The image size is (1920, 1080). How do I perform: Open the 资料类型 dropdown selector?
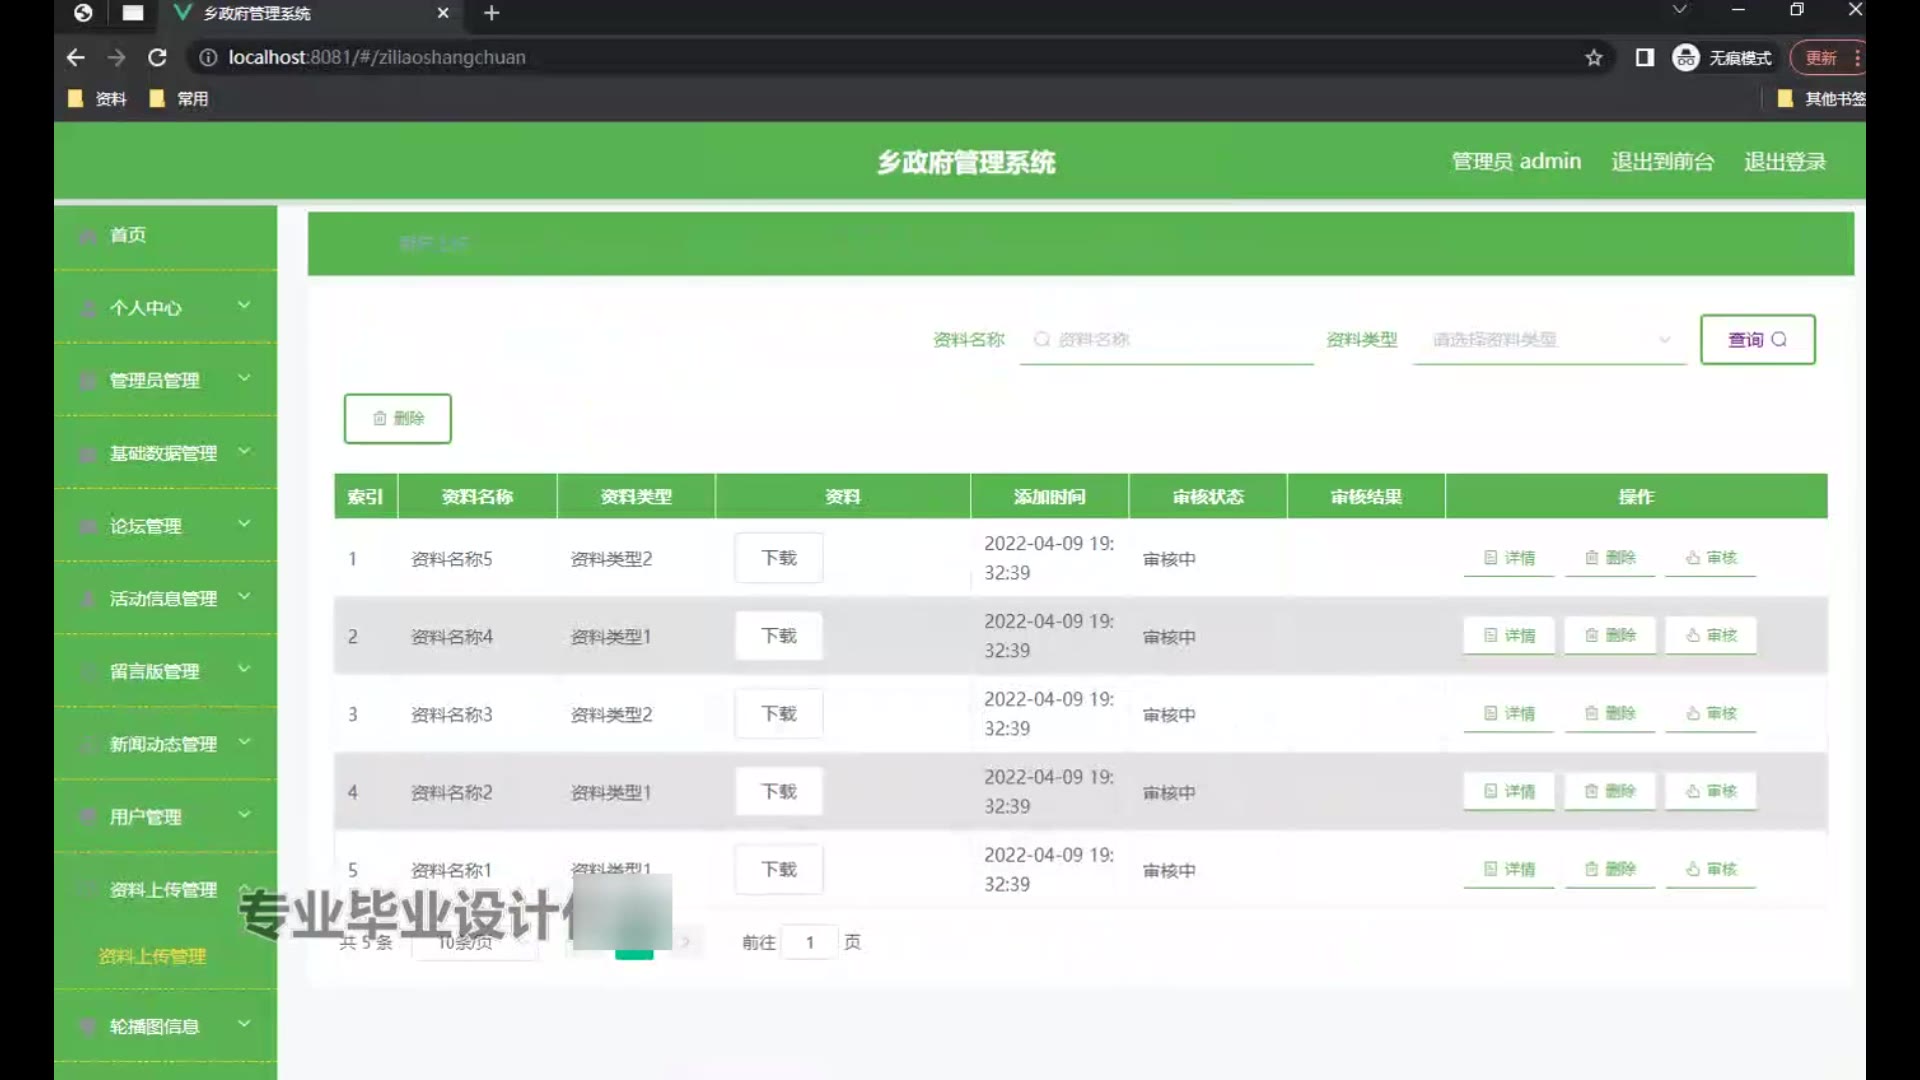coord(1549,340)
